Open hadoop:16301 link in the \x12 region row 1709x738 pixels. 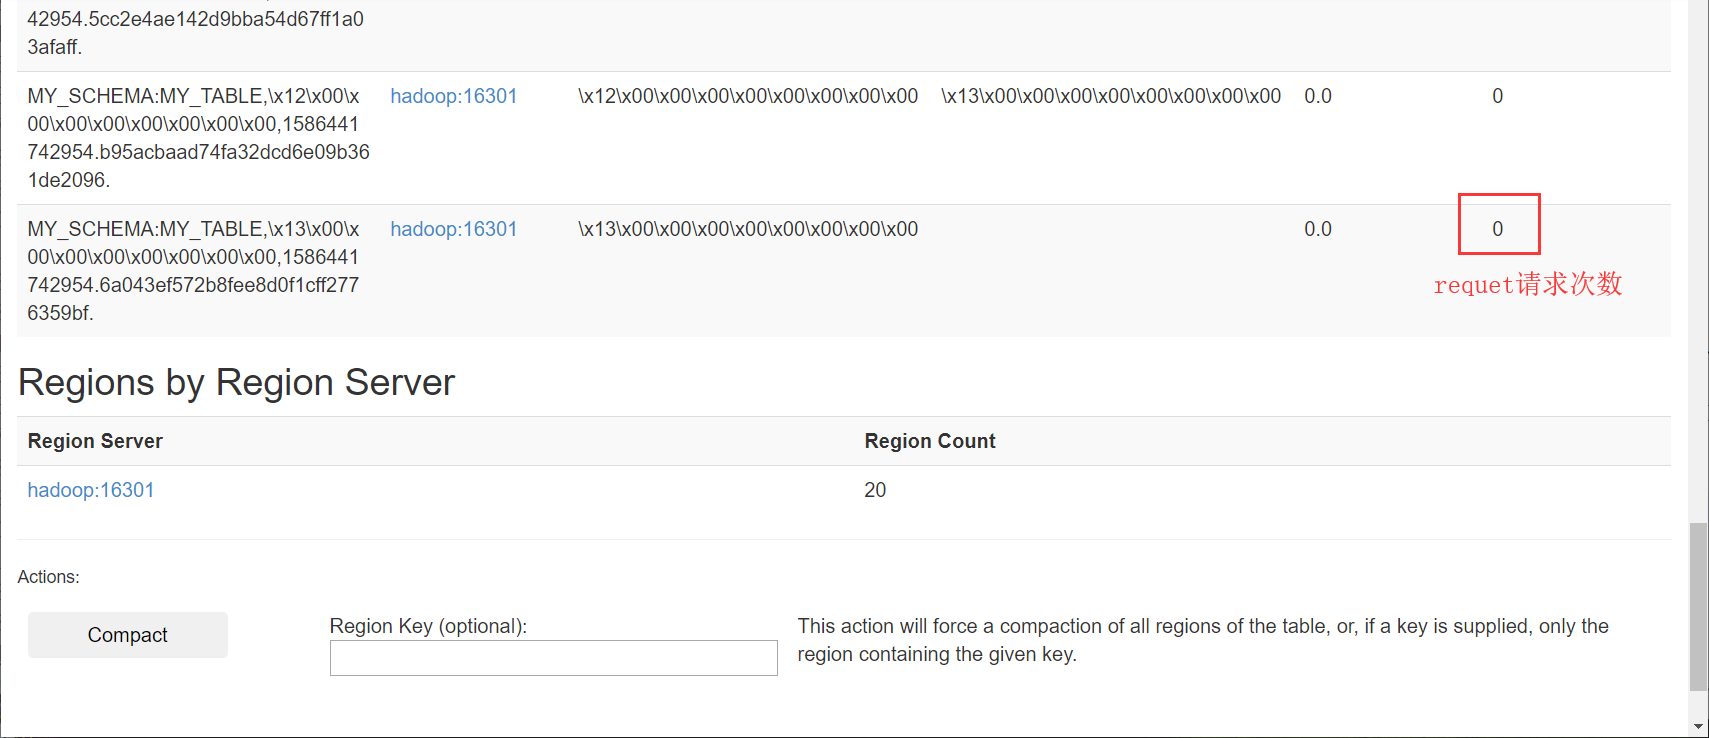453,96
